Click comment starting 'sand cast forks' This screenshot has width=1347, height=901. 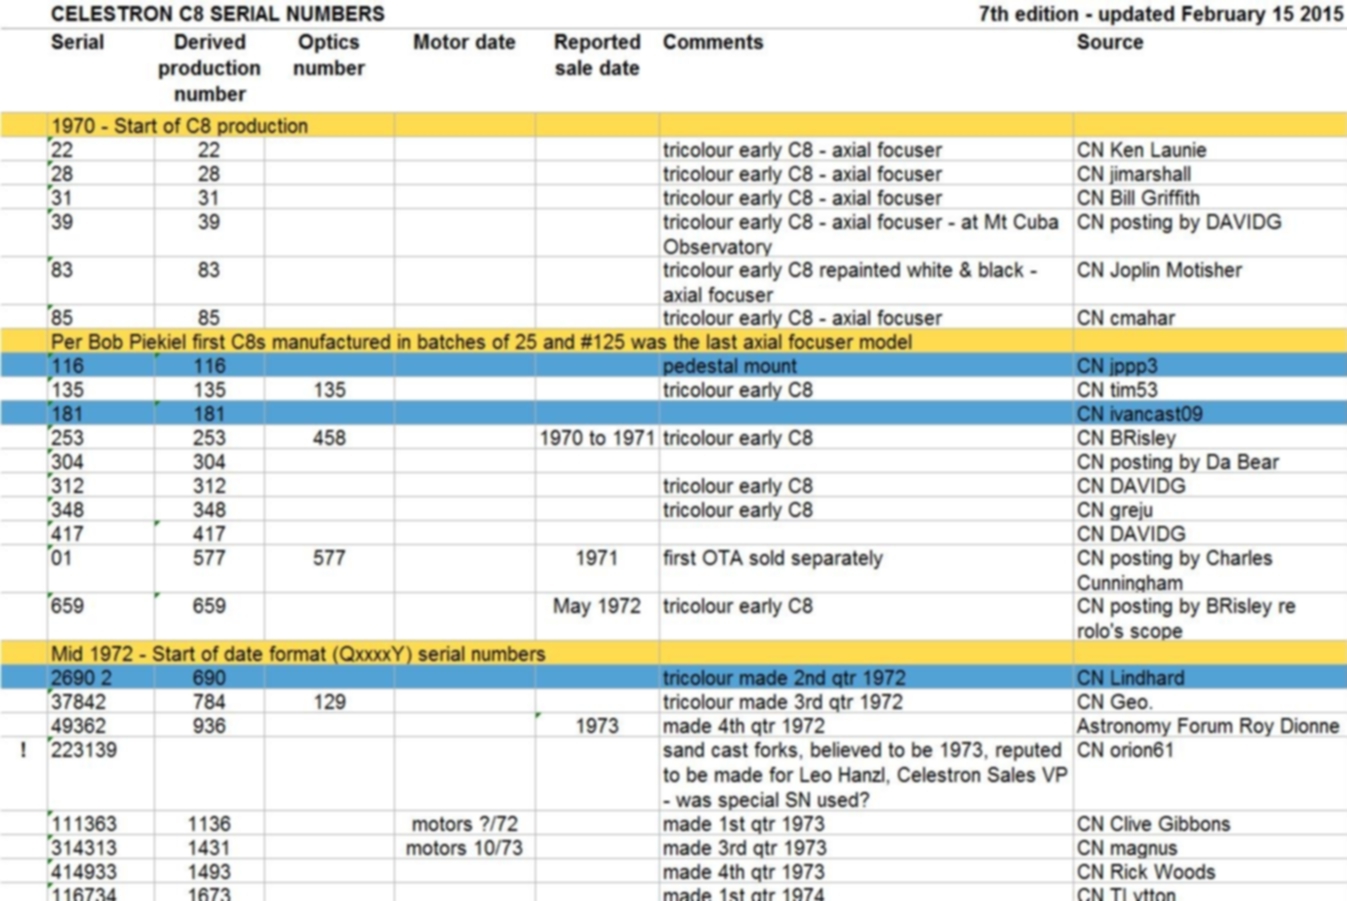click(865, 775)
